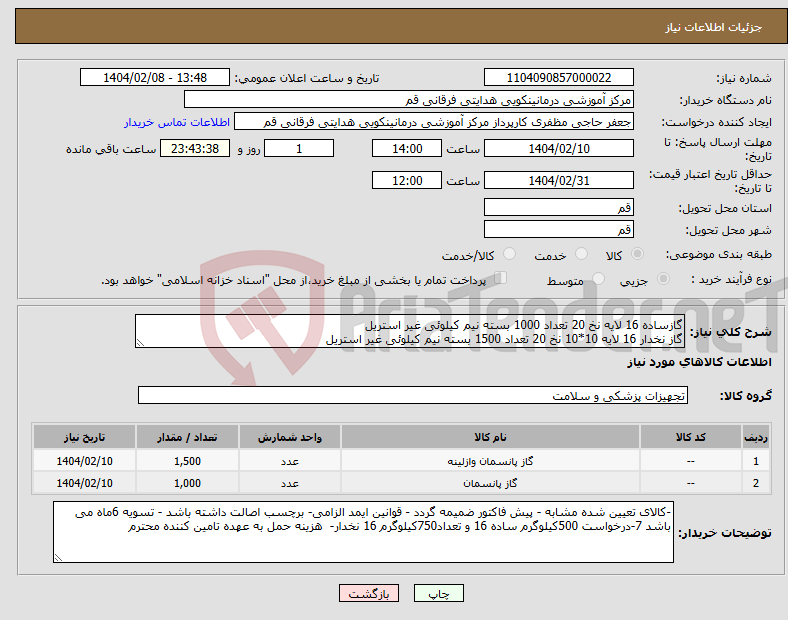Click the remaining days field showing 1
This screenshot has width=788, height=620.
click(x=299, y=149)
